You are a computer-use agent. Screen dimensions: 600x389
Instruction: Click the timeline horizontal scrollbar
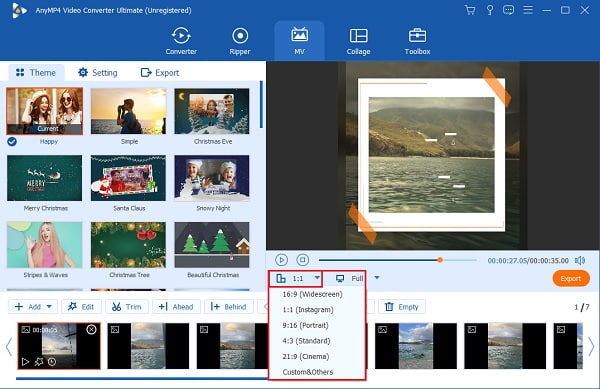(142, 379)
